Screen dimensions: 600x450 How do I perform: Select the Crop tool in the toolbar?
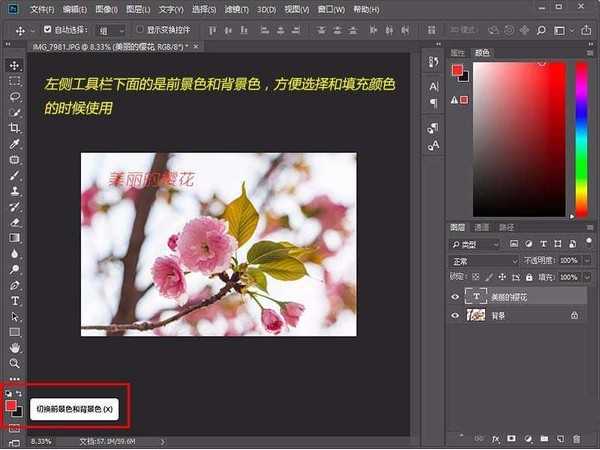click(x=15, y=128)
